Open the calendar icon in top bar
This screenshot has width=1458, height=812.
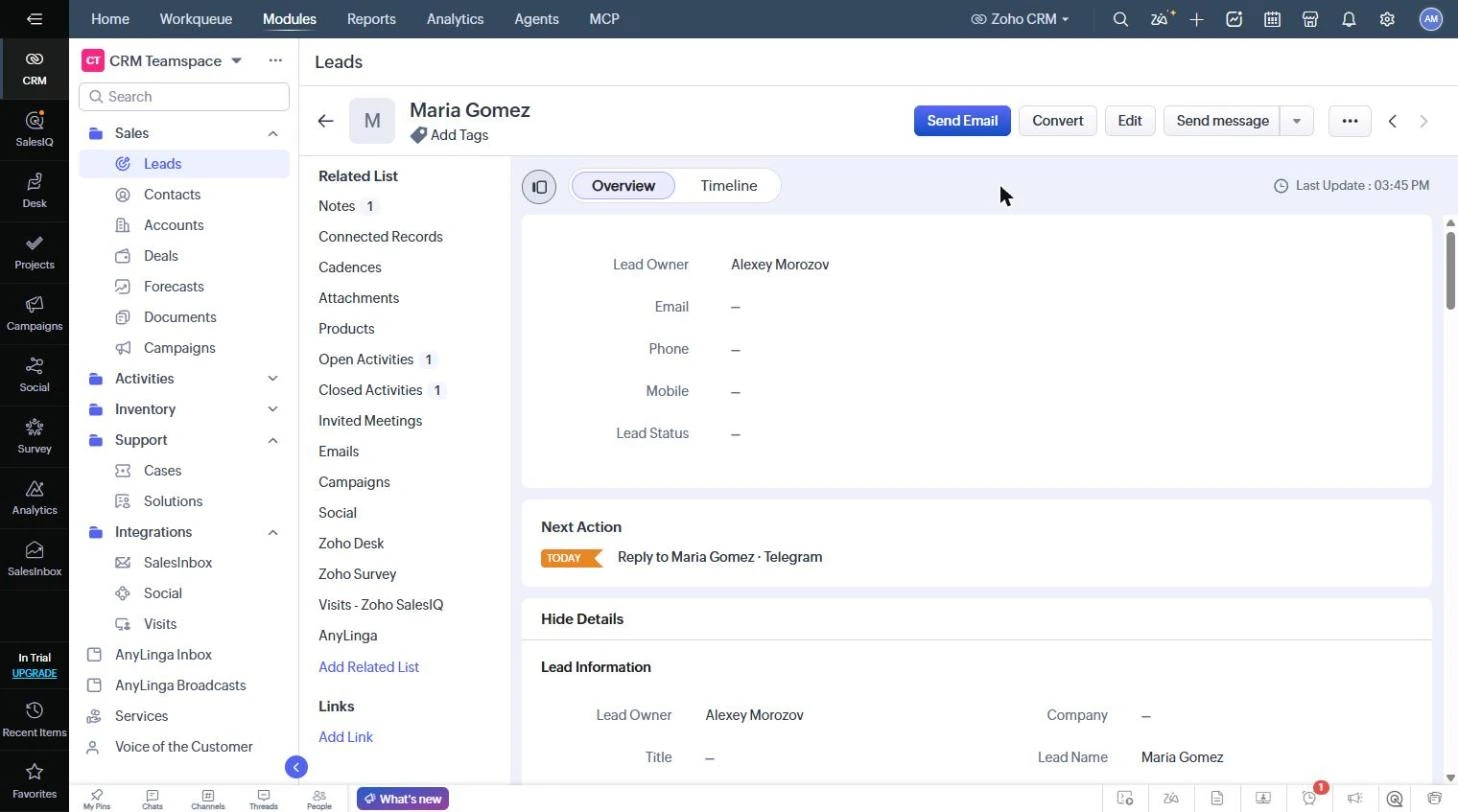pos(1273,19)
